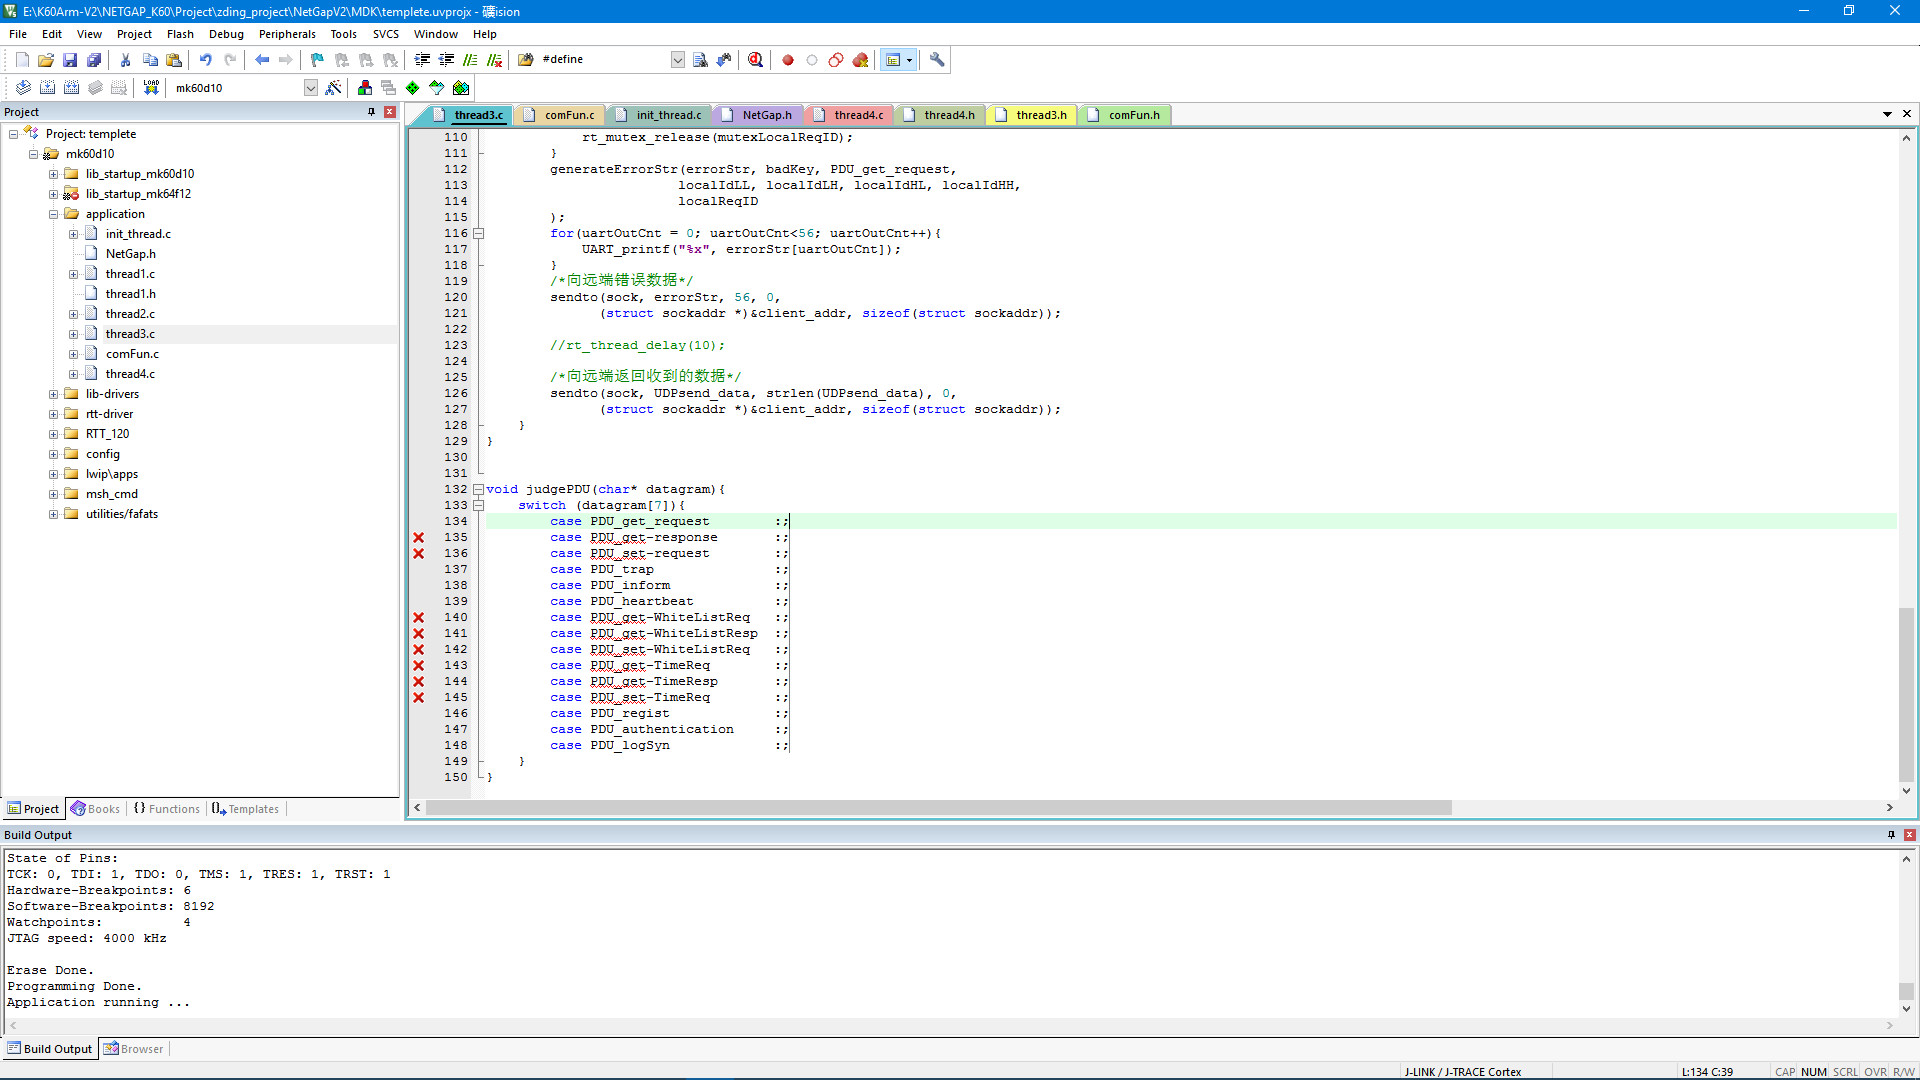Viewport: 1920px width, 1080px height.
Task: Pin toggle for Project panel
Action: 371,112
